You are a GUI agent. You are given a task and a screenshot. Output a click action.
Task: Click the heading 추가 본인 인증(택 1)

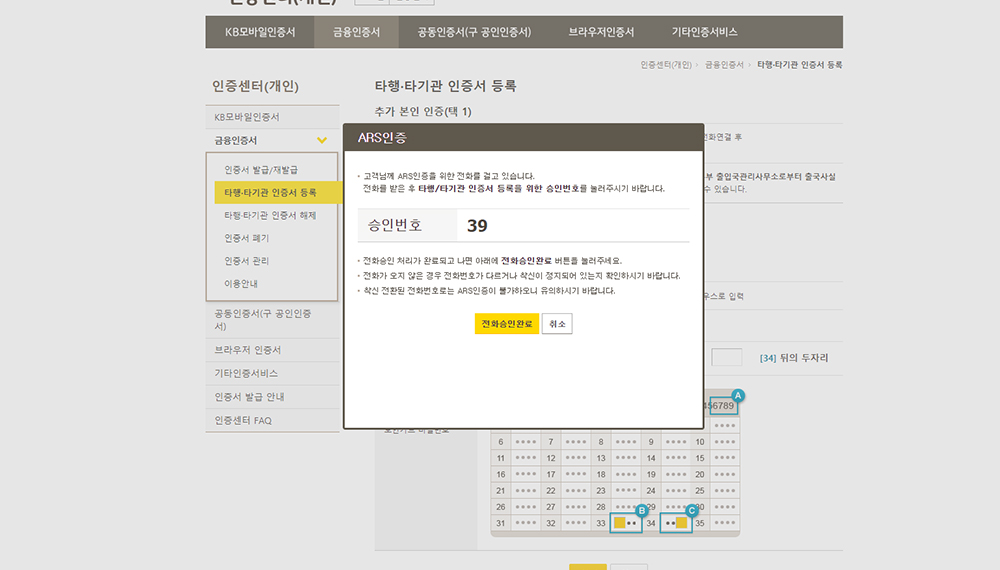tap(423, 112)
